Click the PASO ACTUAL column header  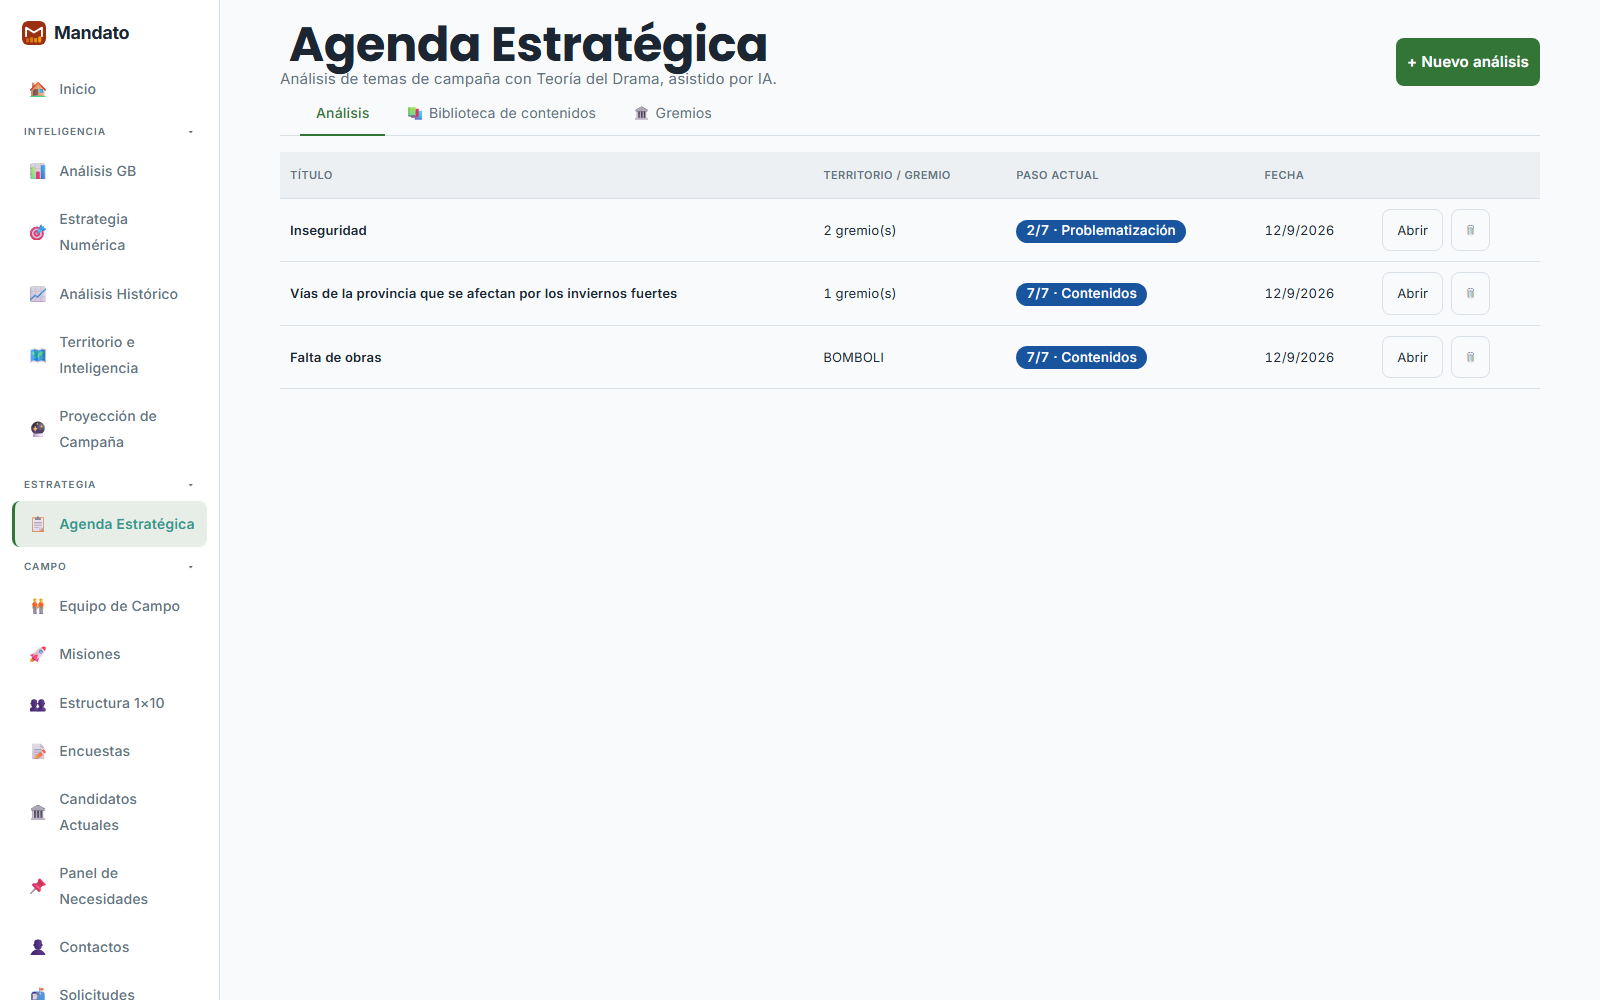tap(1057, 175)
